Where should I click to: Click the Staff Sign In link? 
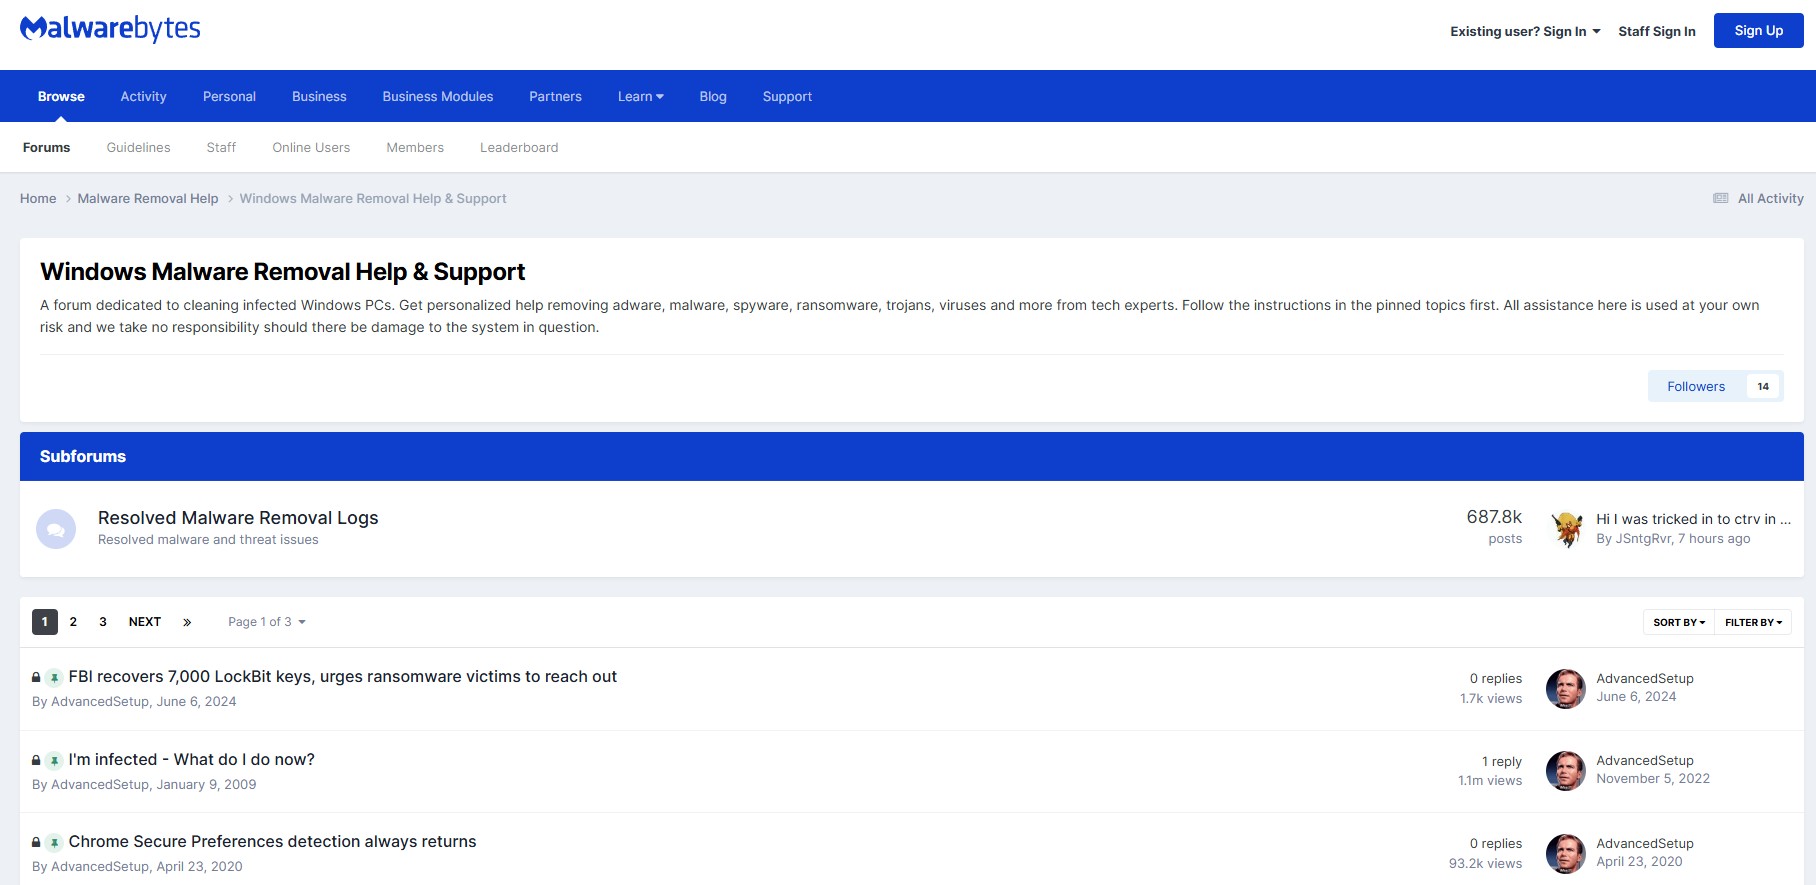click(1657, 31)
